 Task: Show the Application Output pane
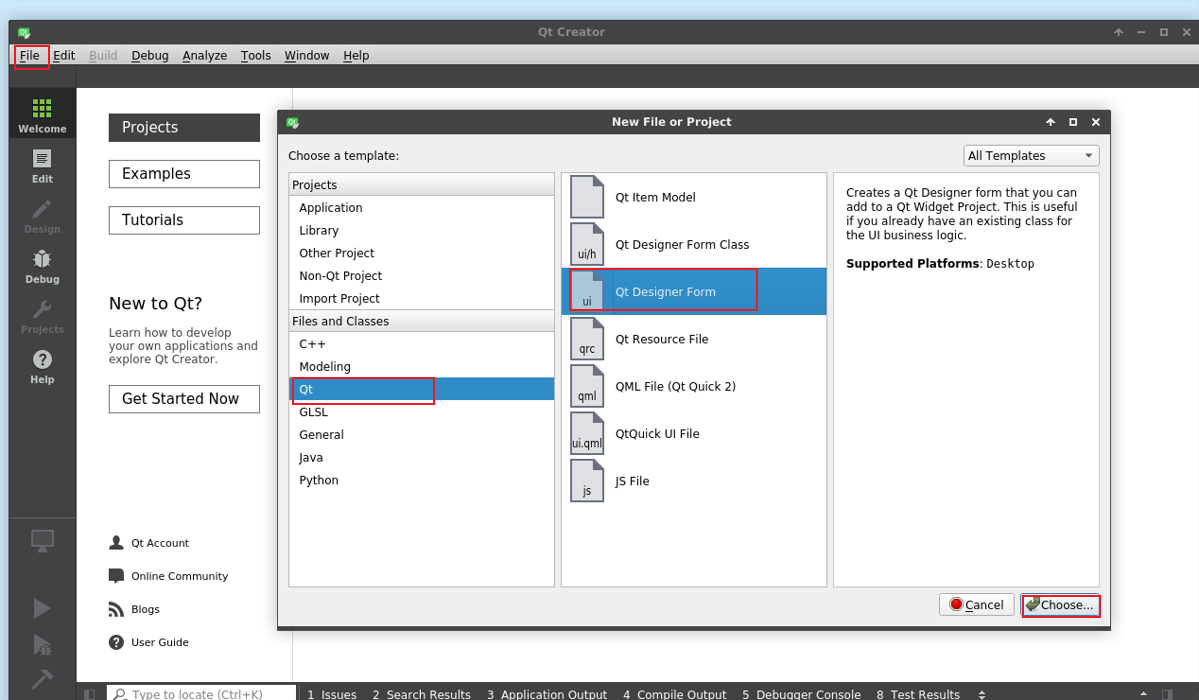click(x=547, y=694)
